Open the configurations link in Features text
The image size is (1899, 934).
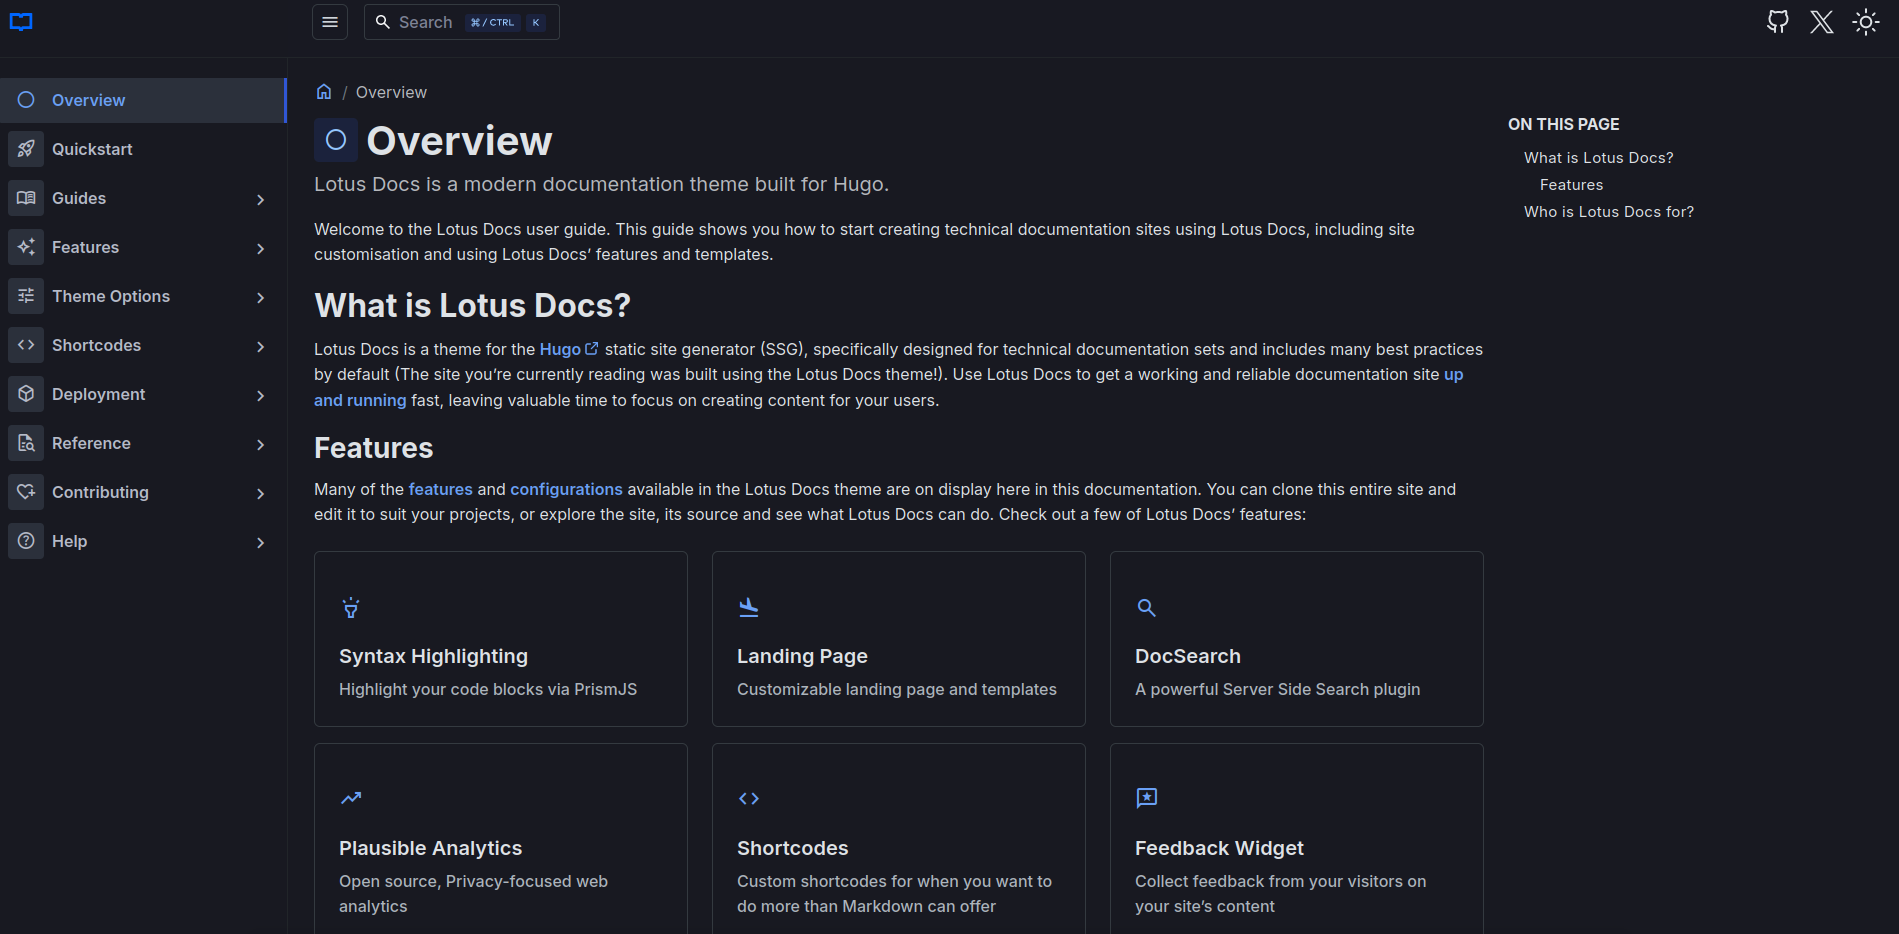pyautogui.click(x=566, y=489)
